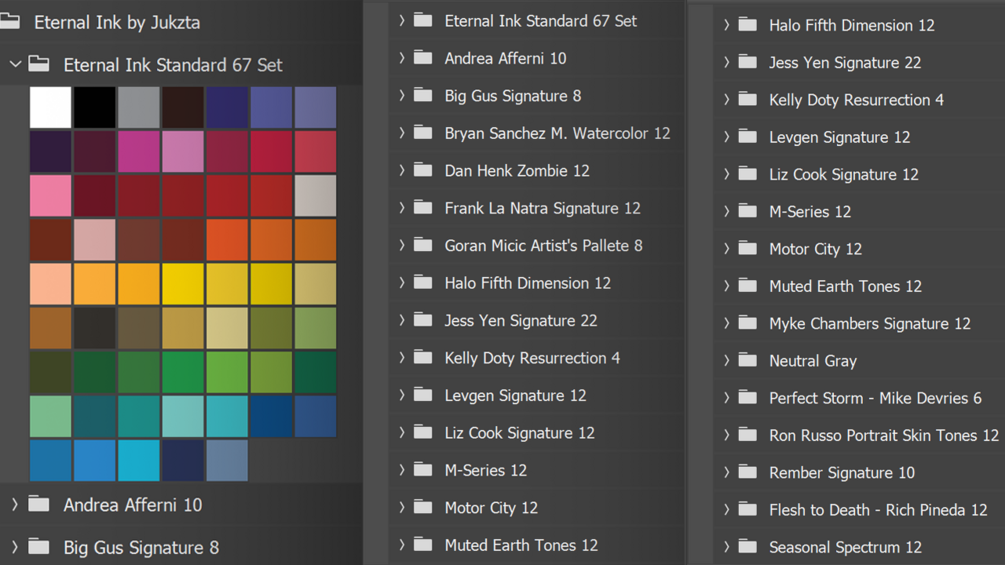
Task: Select the Frank La Natra Signature 12 label
Action: coord(543,208)
